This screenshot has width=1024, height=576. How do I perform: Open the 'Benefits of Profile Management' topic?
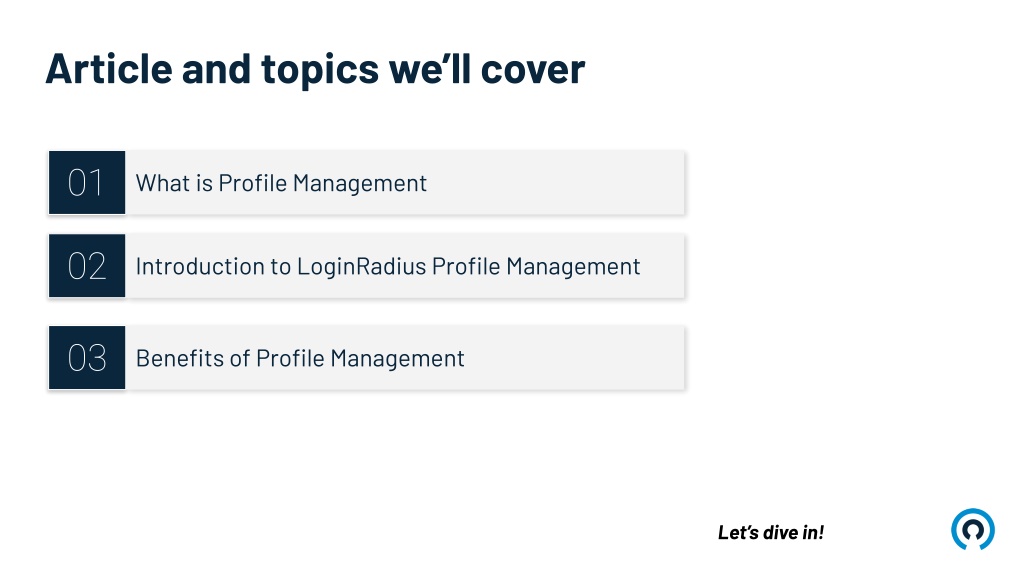300,359
